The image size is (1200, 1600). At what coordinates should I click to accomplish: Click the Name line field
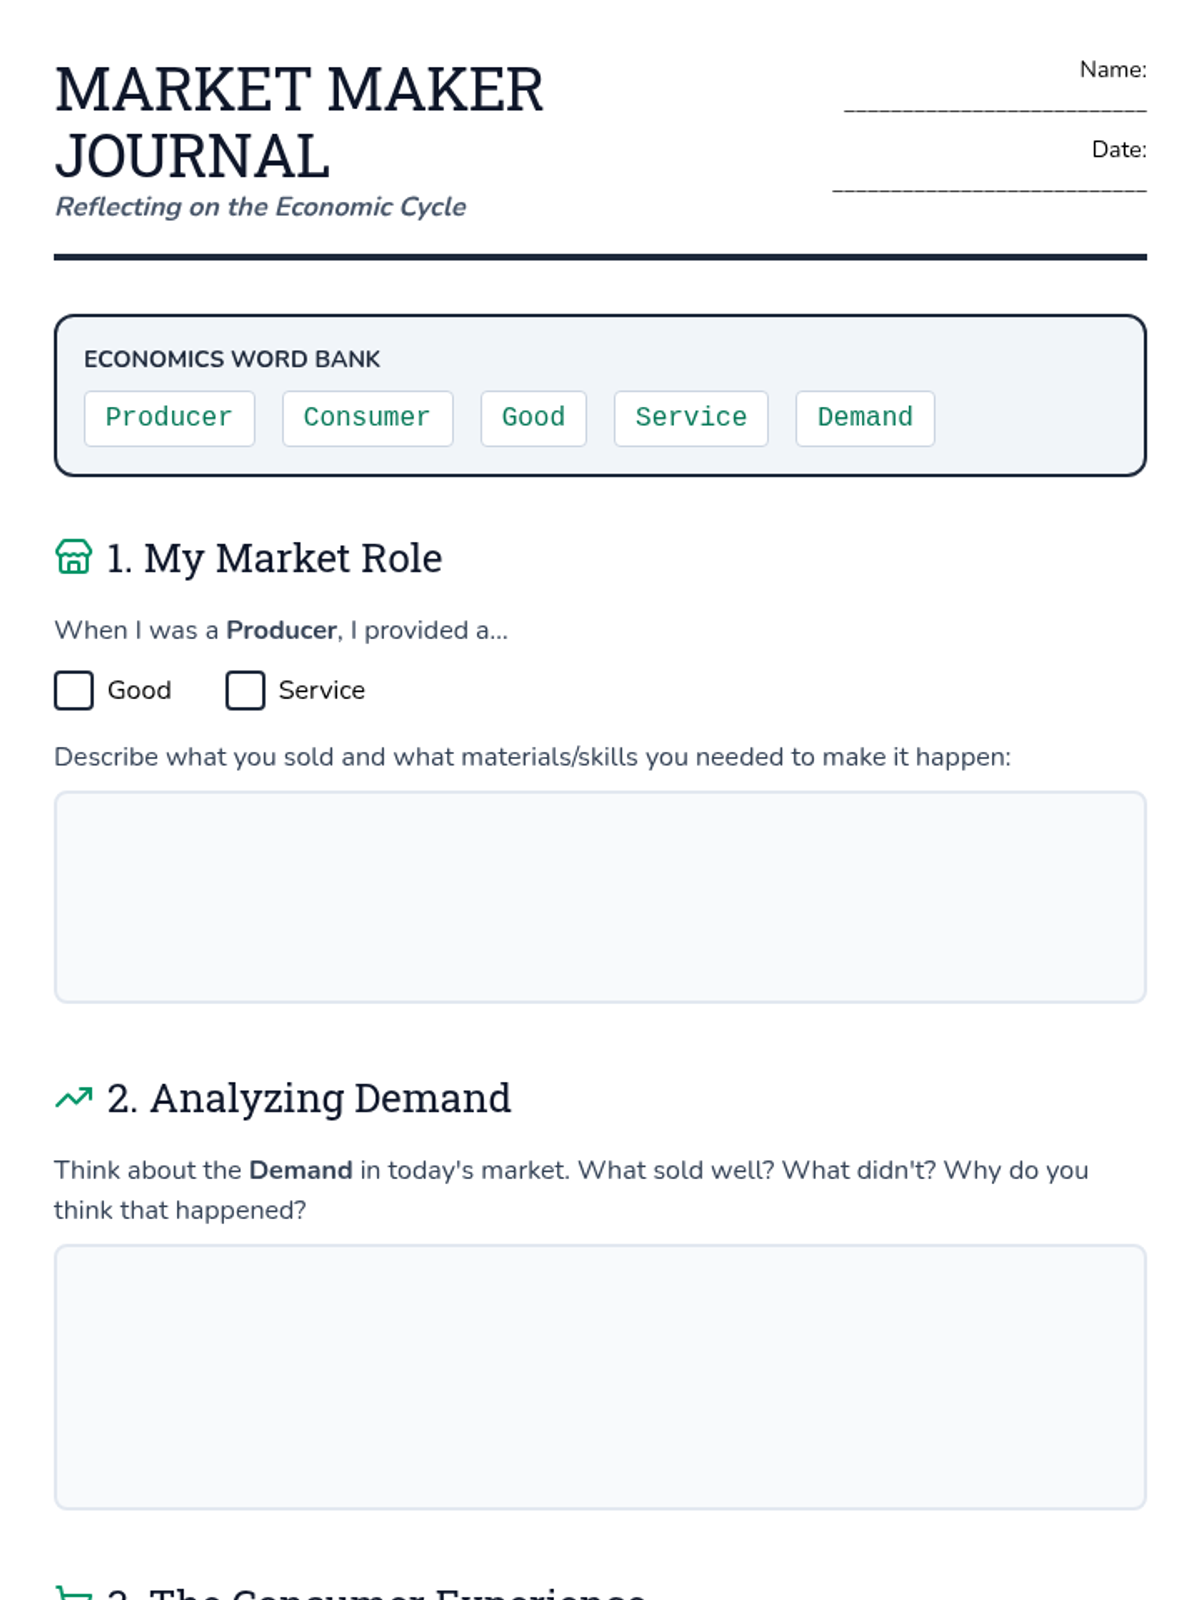[995, 100]
